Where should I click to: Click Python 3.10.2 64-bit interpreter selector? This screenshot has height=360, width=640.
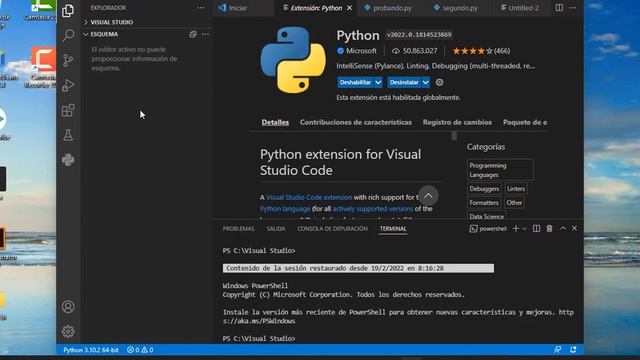(x=91, y=350)
